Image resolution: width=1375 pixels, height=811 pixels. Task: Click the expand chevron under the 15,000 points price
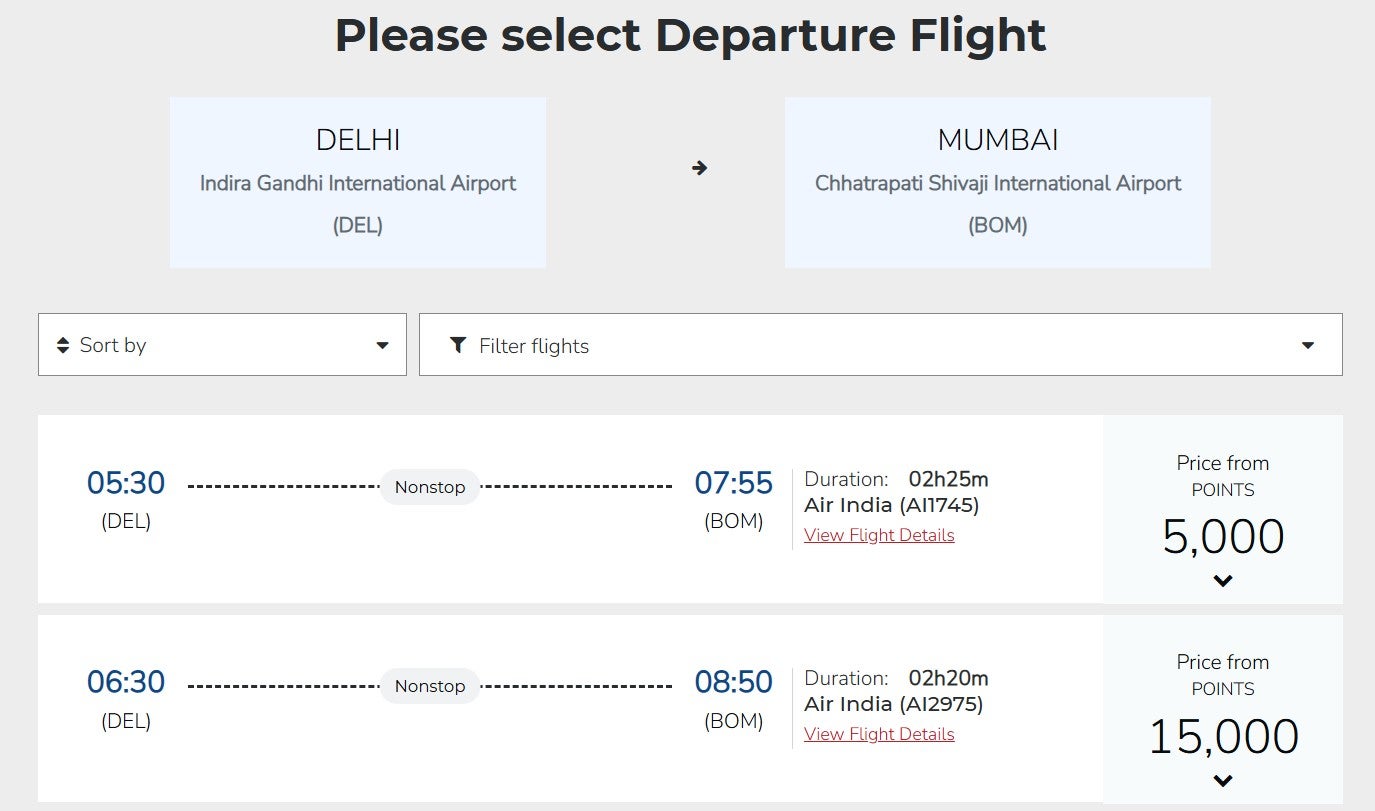pos(1222,779)
